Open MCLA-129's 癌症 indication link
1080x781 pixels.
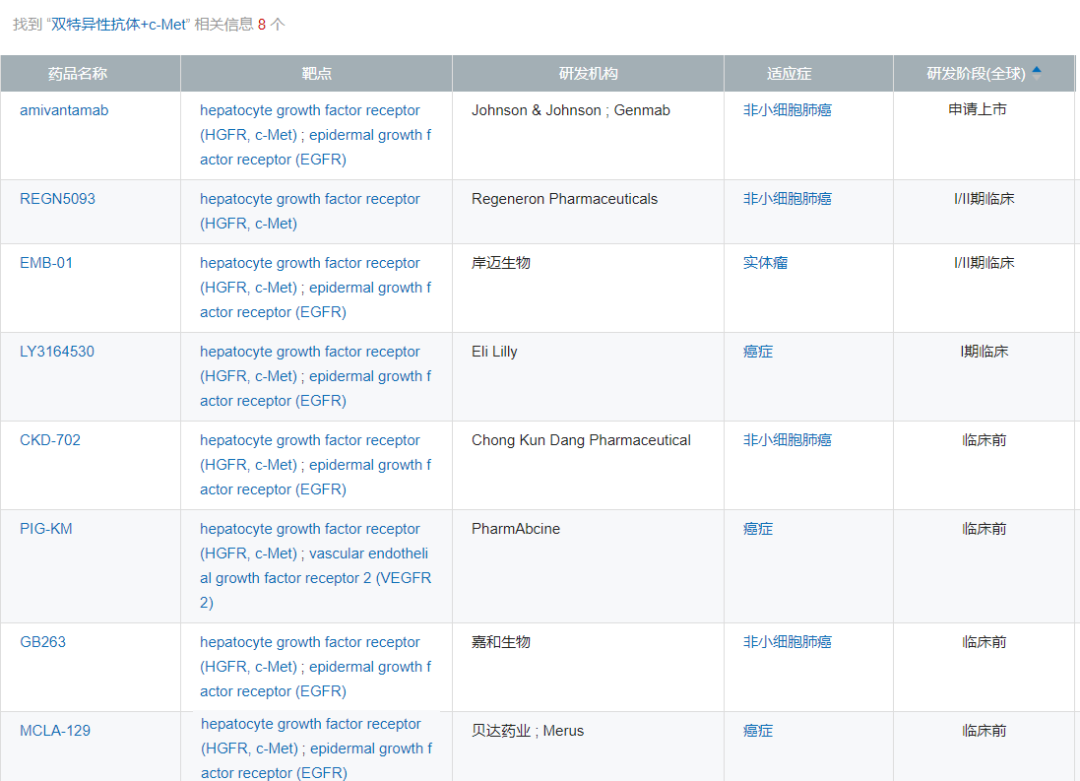click(758, 731)
